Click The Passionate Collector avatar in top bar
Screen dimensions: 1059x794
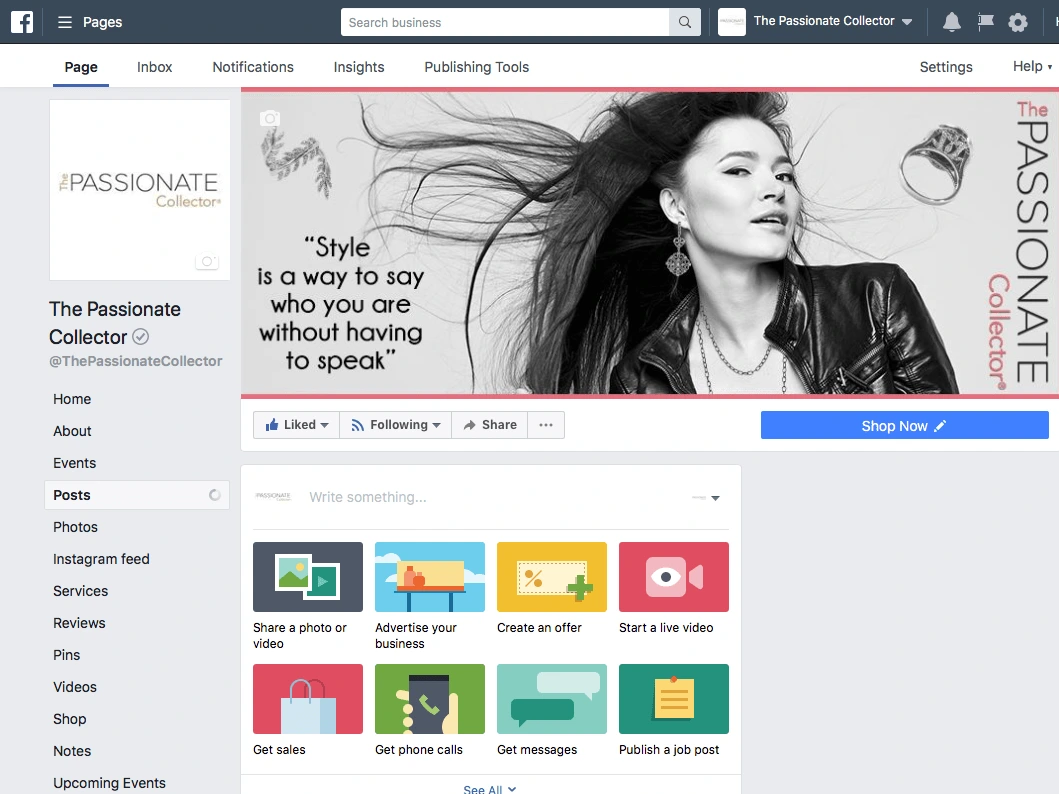coord(731,22)
